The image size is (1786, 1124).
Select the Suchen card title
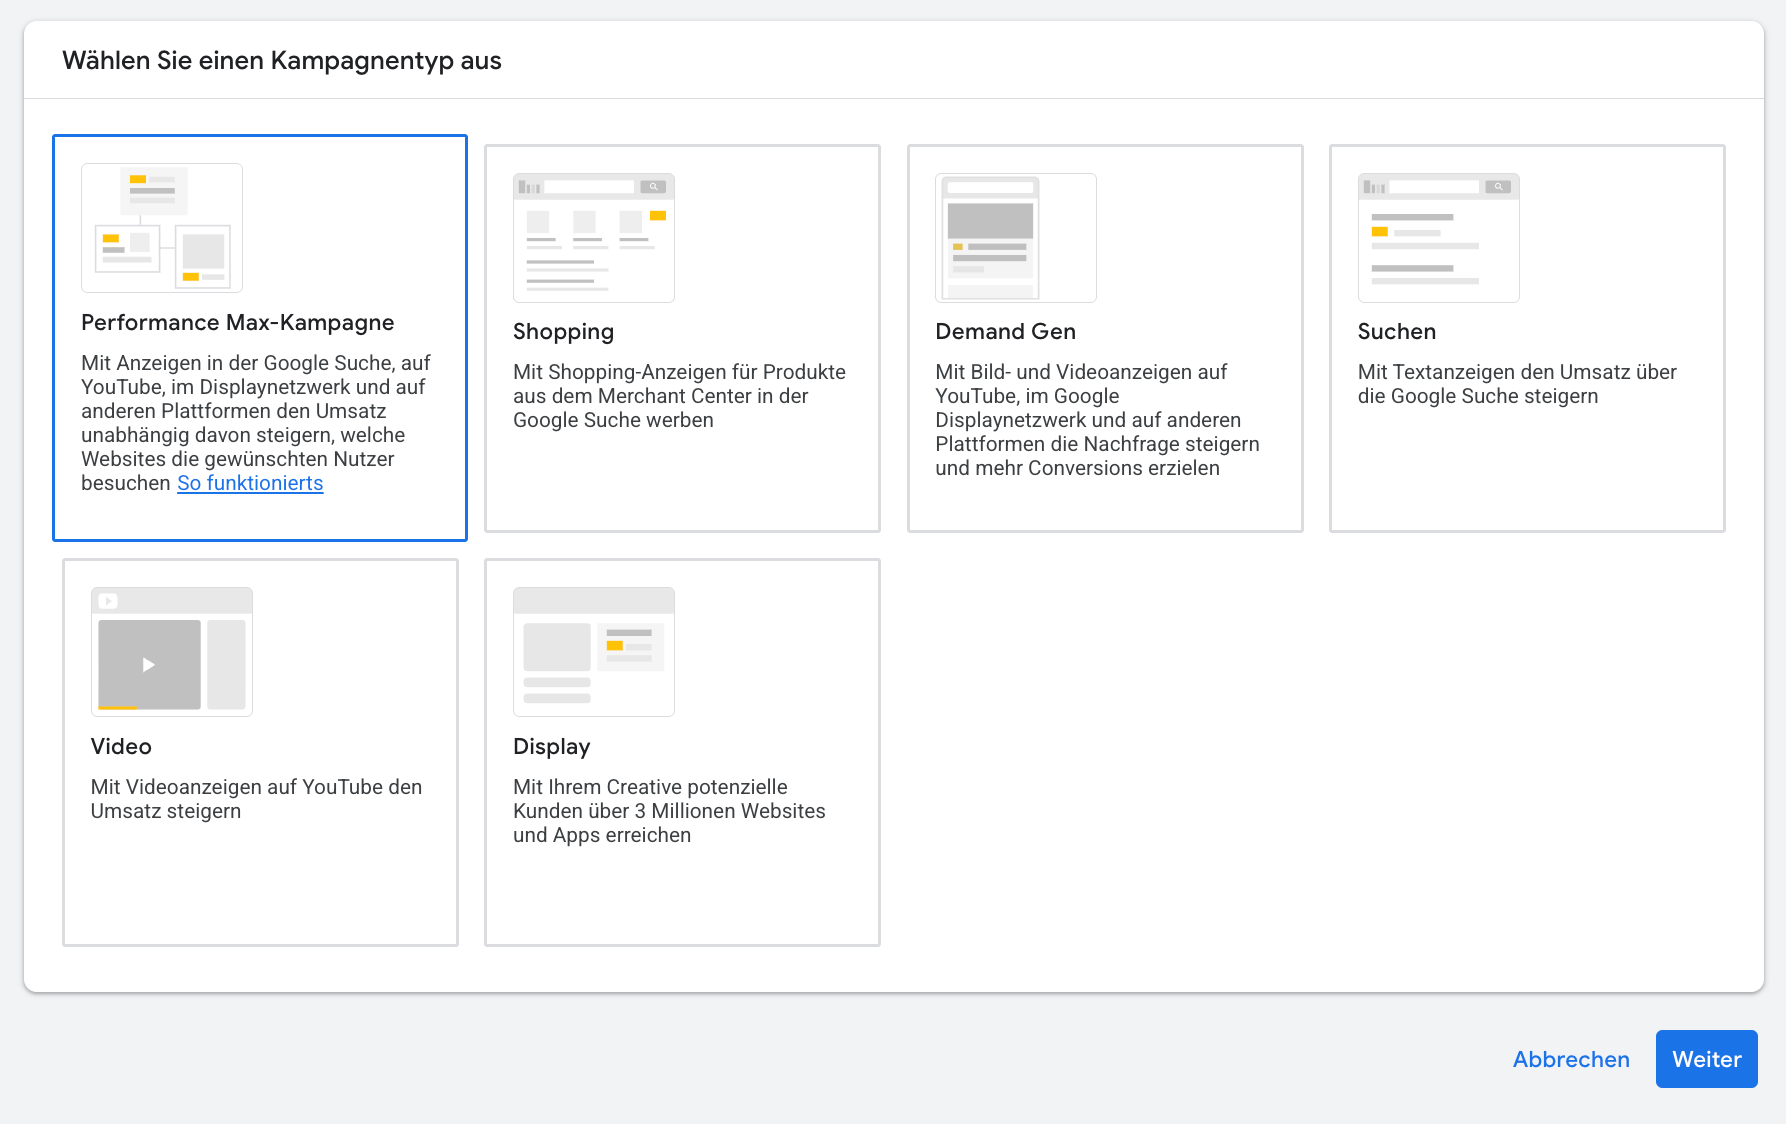pos(1397,331)
